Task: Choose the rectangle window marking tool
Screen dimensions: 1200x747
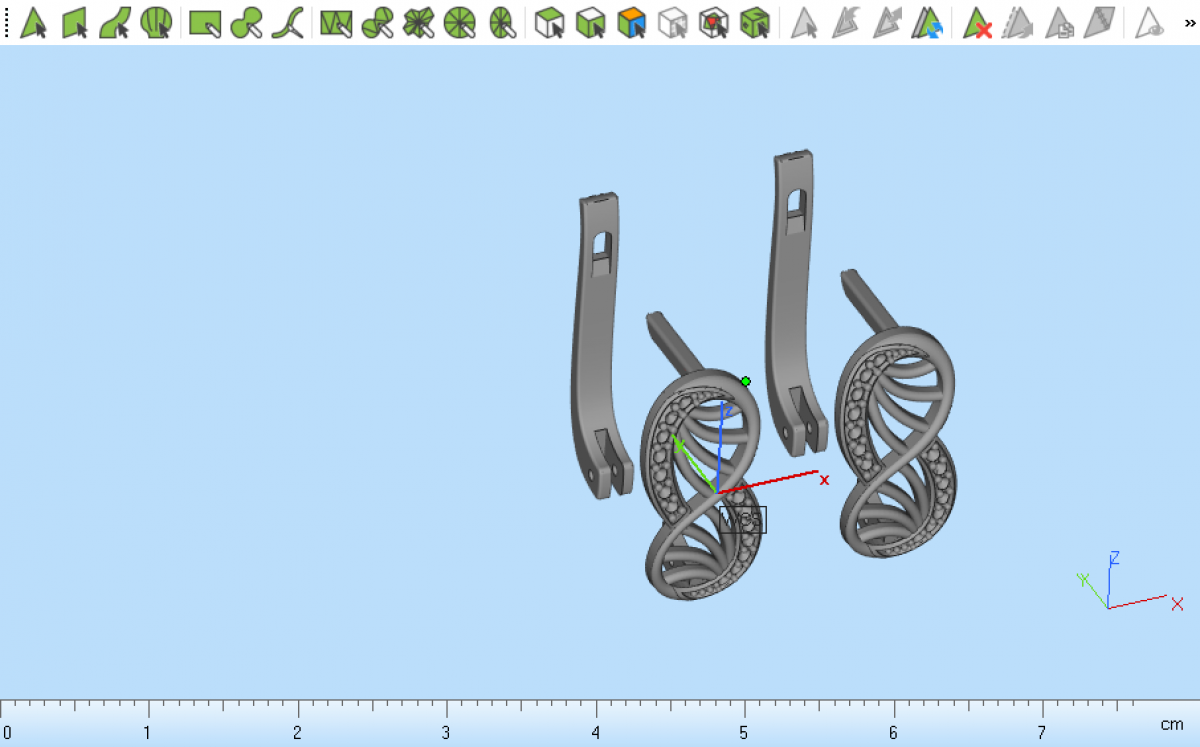Action: click(x=205, y=22)
